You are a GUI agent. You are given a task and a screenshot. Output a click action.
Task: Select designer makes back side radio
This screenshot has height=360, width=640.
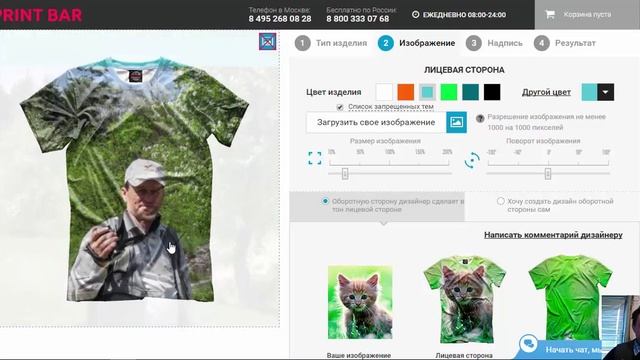[x=325, y=201]
